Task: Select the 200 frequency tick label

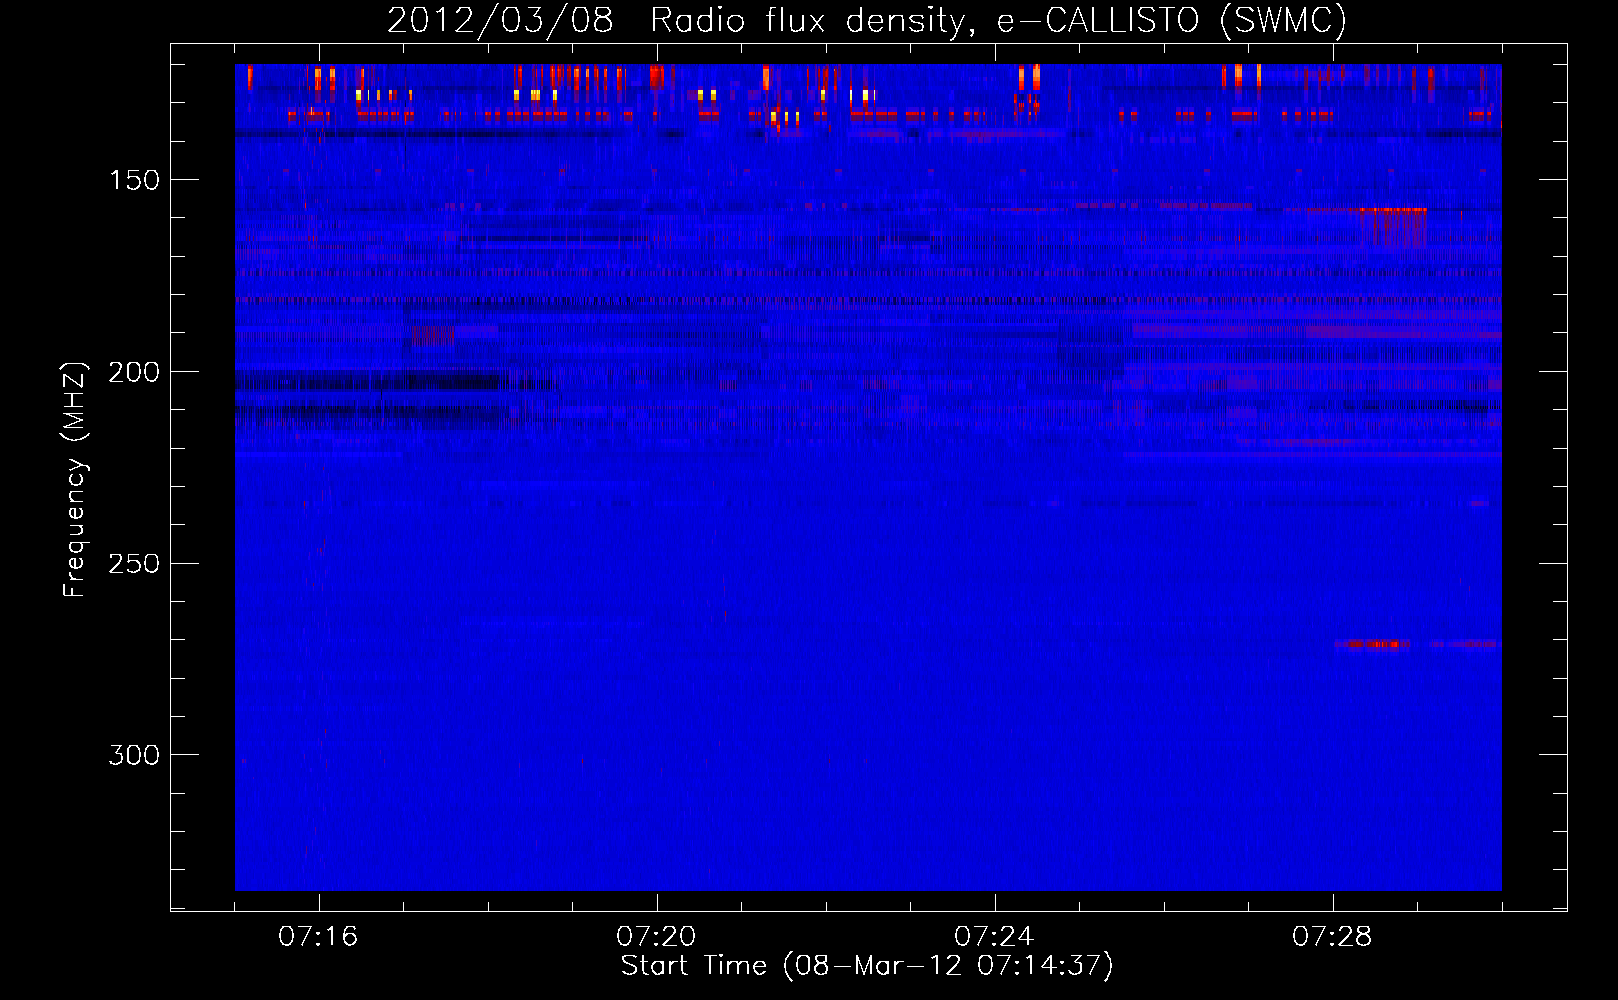Action: pyautogui.click(x=134, y=372)
